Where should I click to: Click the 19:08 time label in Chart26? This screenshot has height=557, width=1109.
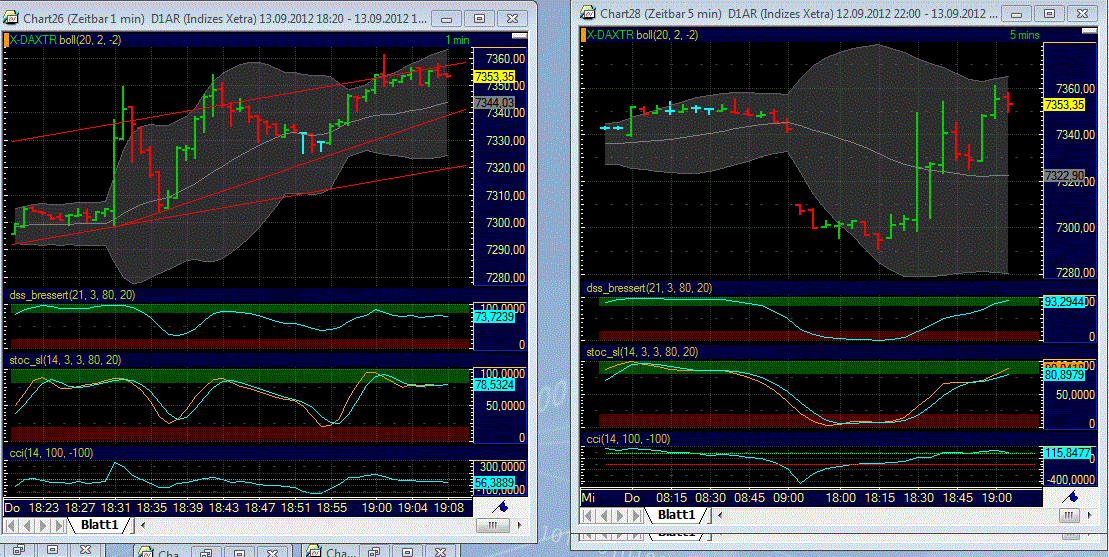pos(451,508)
